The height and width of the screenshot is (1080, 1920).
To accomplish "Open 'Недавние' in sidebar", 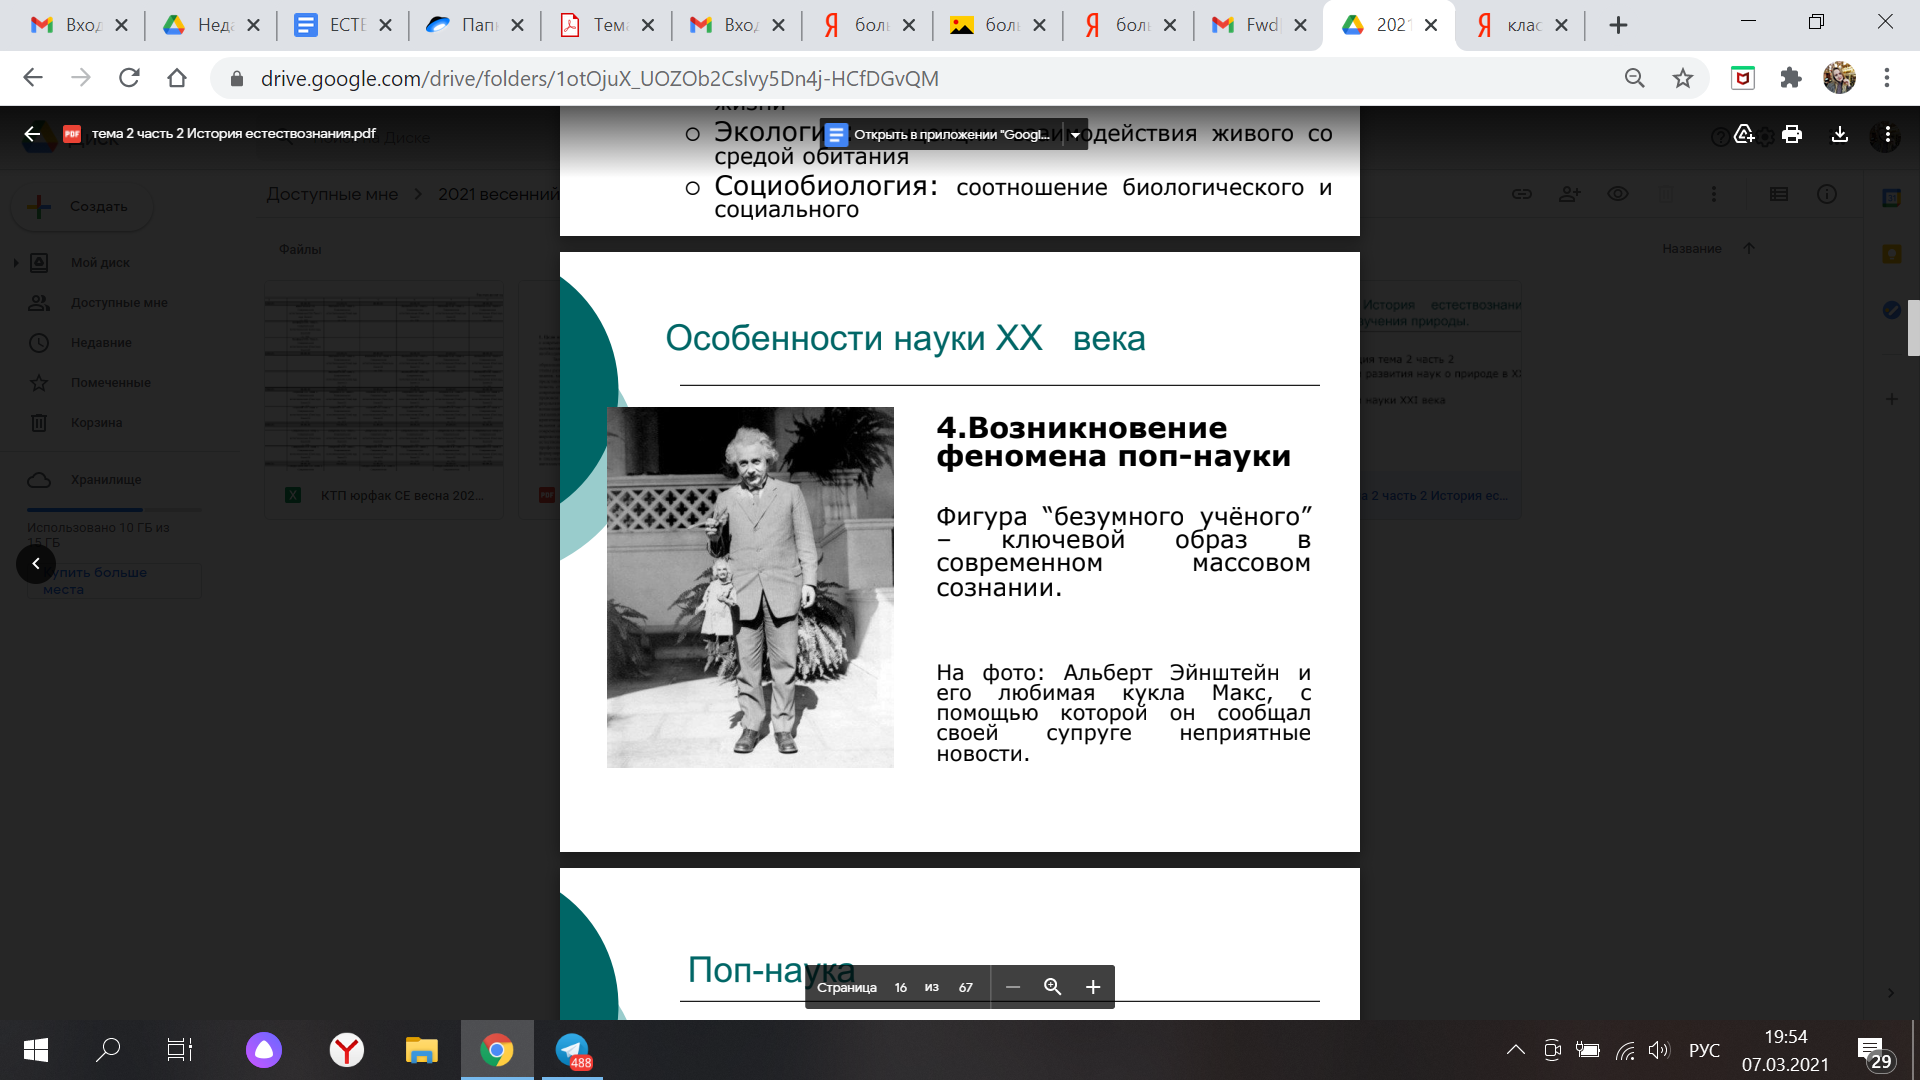I will (x=101, y=343).
